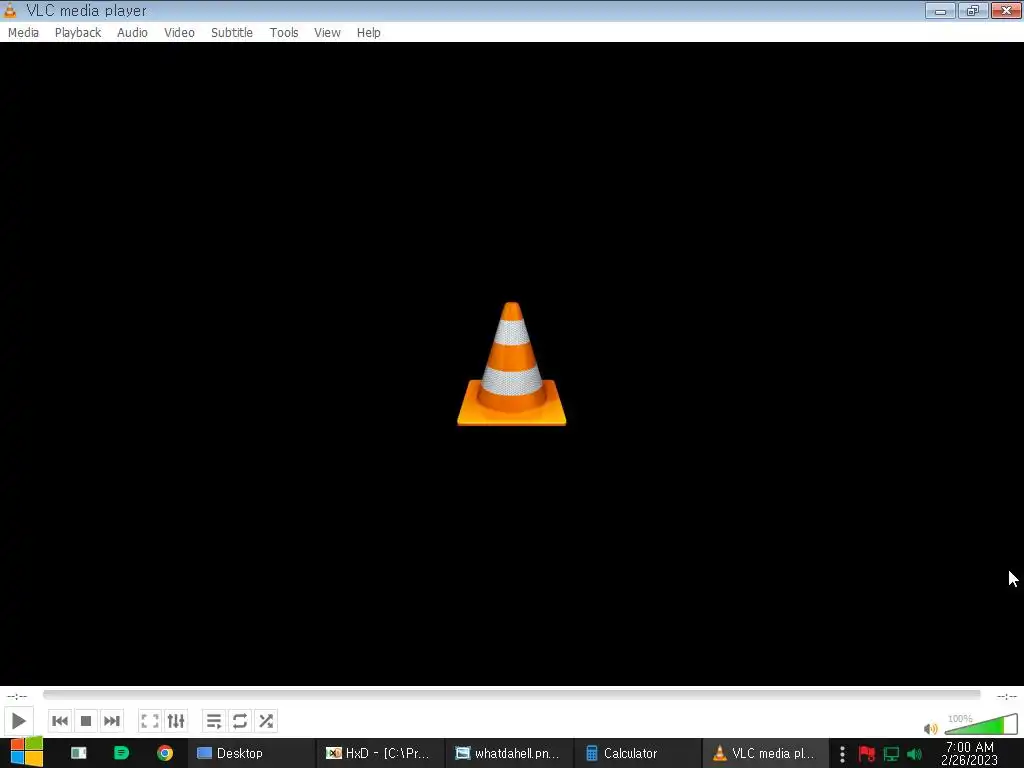Select VLC media player taskbar button
The width and height of the screenshot is (1024, 768).
pos(766,753)
